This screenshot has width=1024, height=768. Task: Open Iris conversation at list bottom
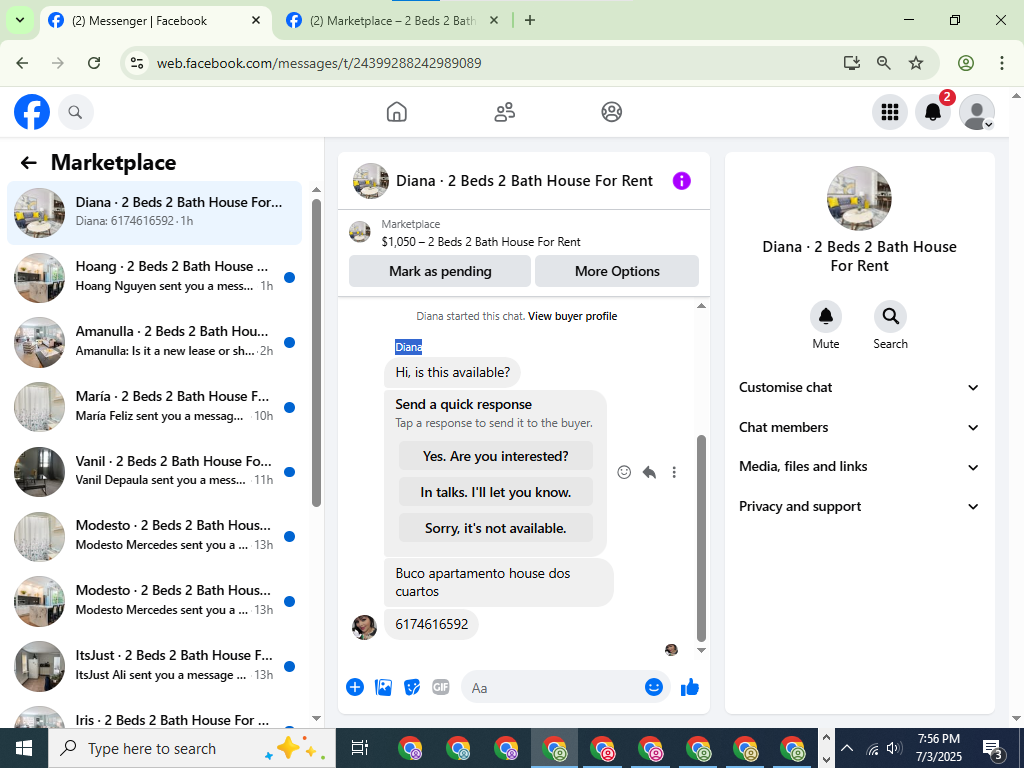154,717
